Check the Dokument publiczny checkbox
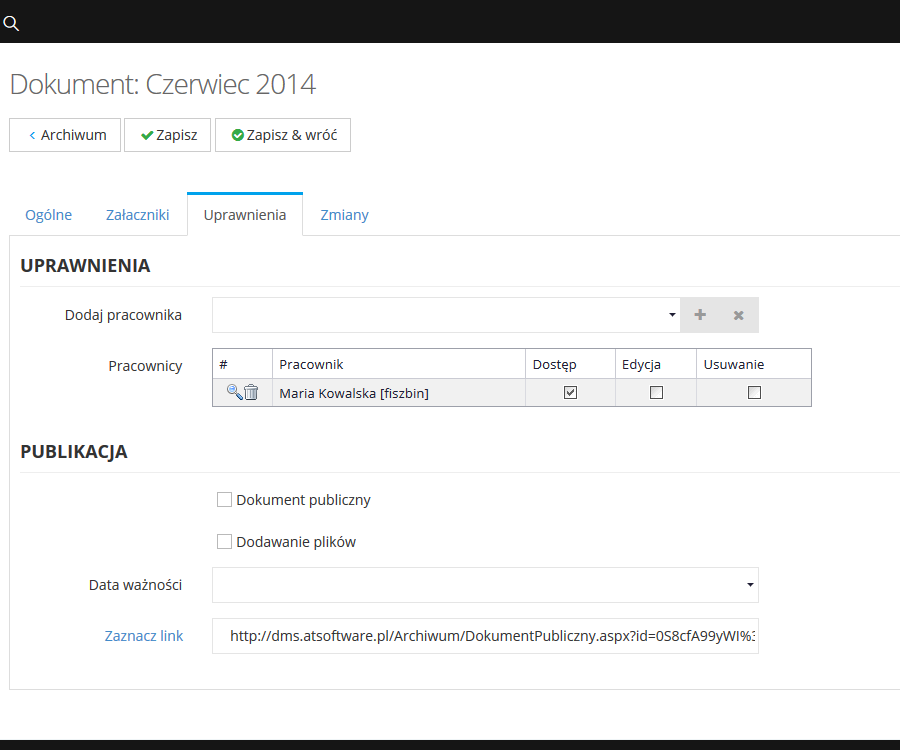The image size is (900, 750). tap(224, 499)
